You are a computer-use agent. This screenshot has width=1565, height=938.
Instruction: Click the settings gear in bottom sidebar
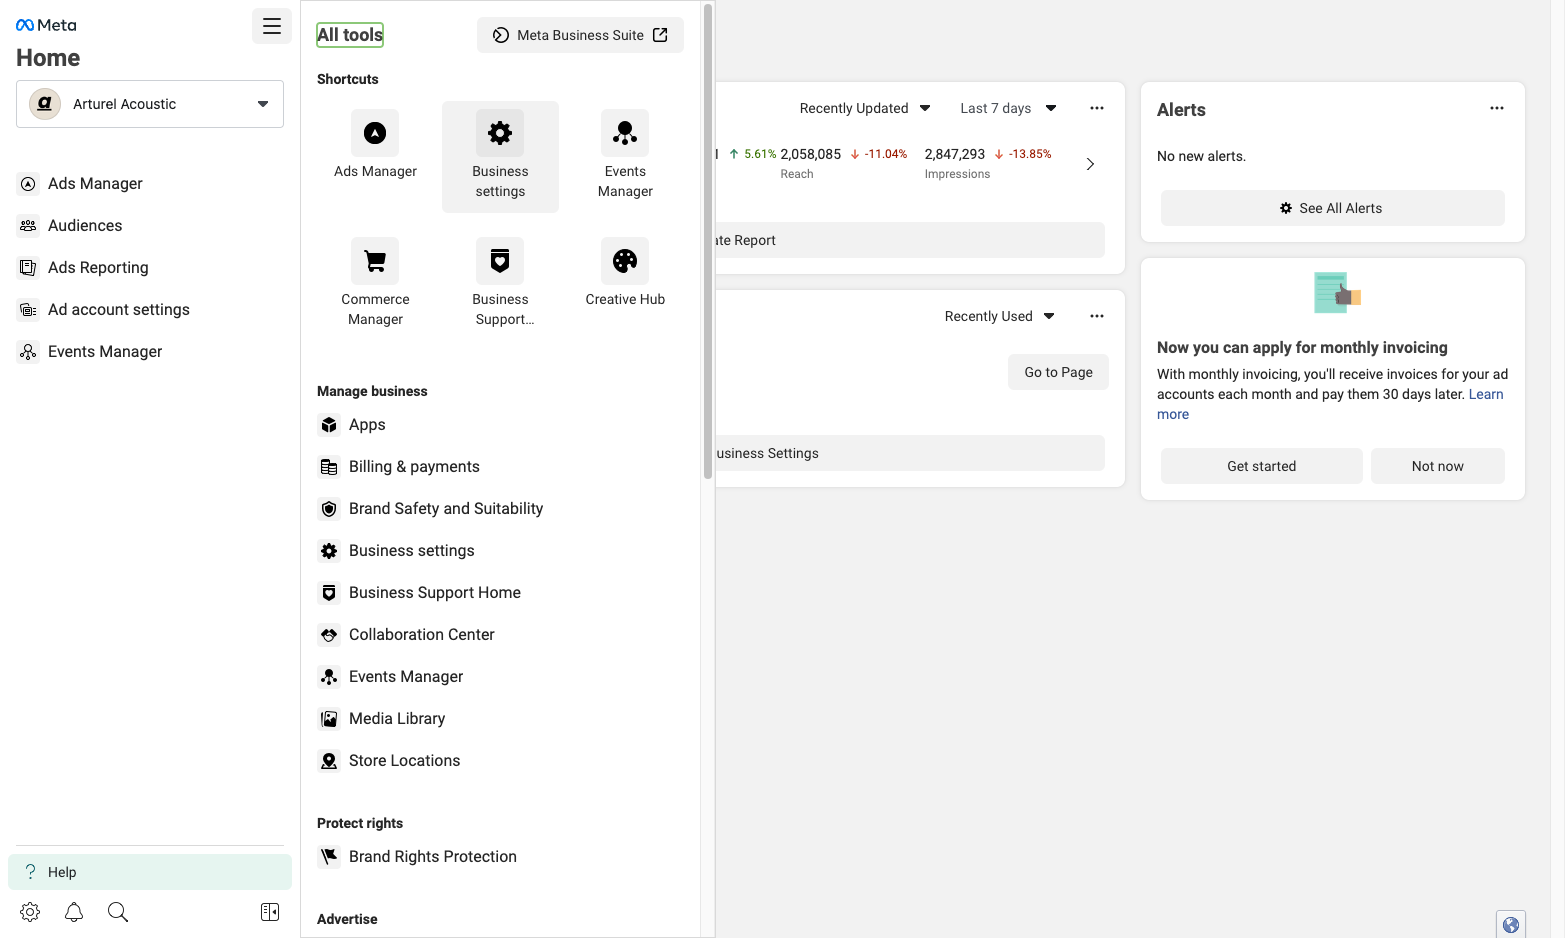tap(30, 912)
